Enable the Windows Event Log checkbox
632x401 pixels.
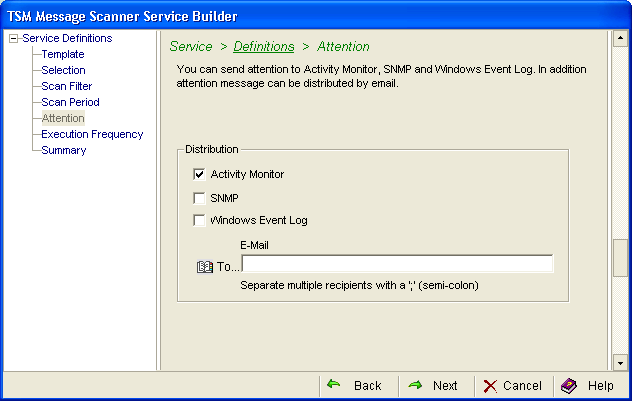(x=199, y=220)
